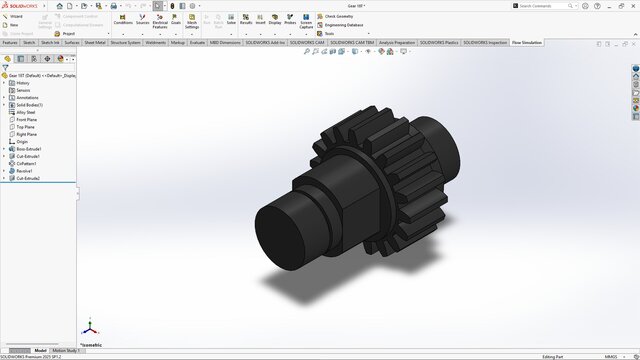This screenshot has width=640, height=360.
Task: Click the Open file icon
Action: coord(84,6)
